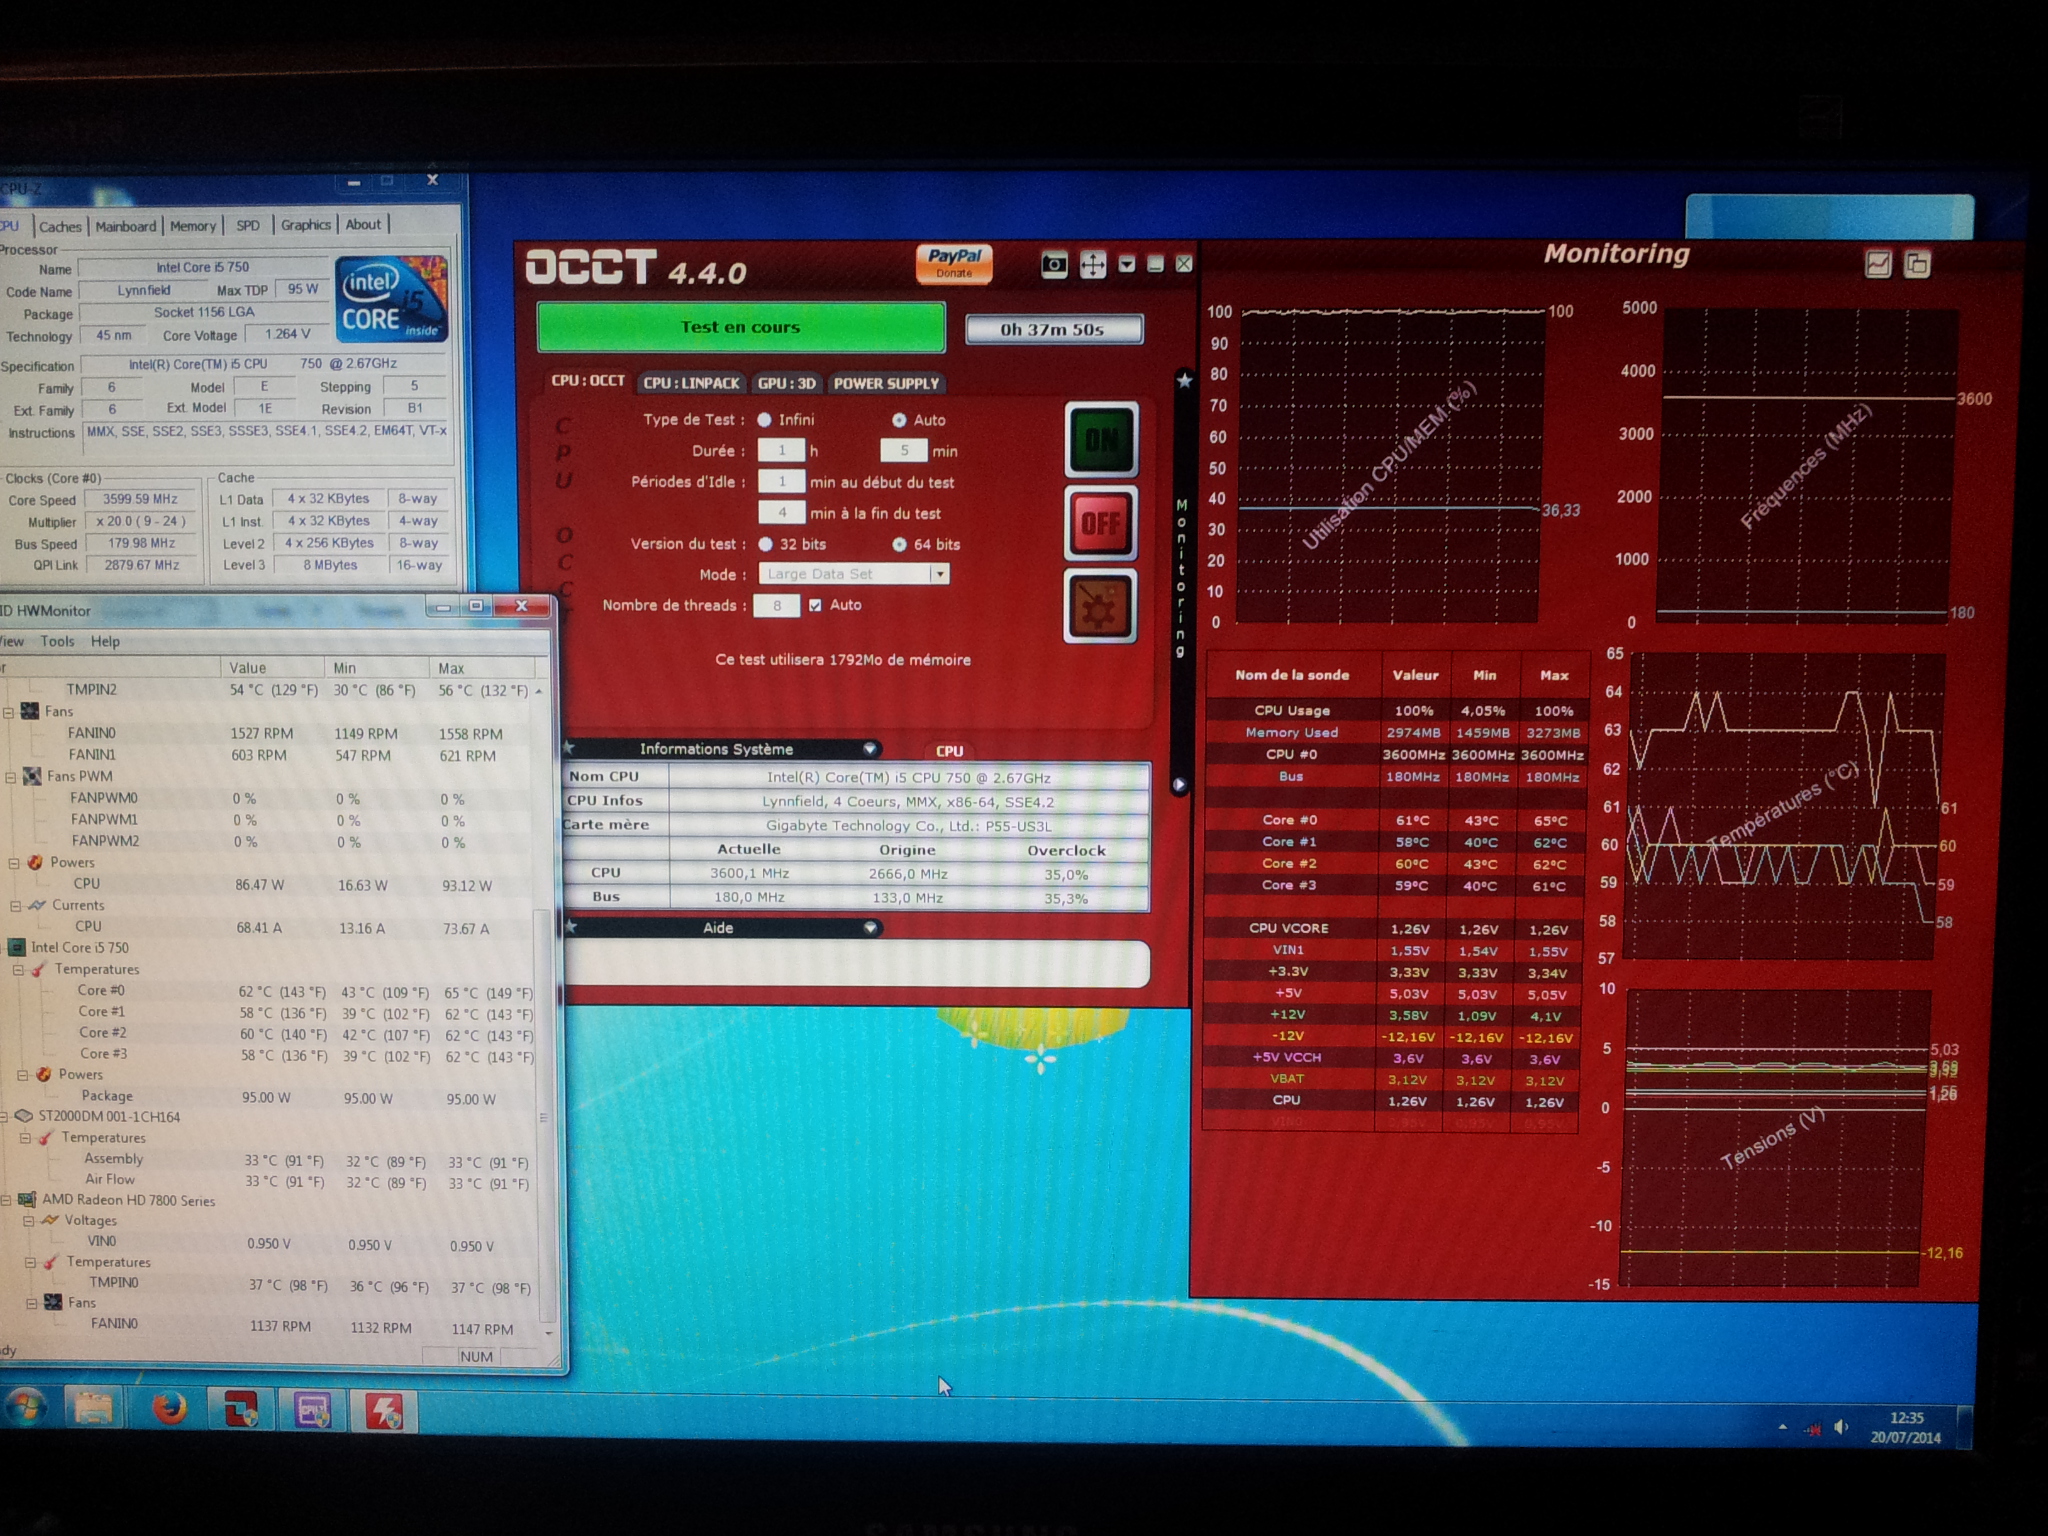Screen dimensions: 2048x1536
Task: Switch to the CPU:LINPACK tab
Action: click(x=691, y=383)
